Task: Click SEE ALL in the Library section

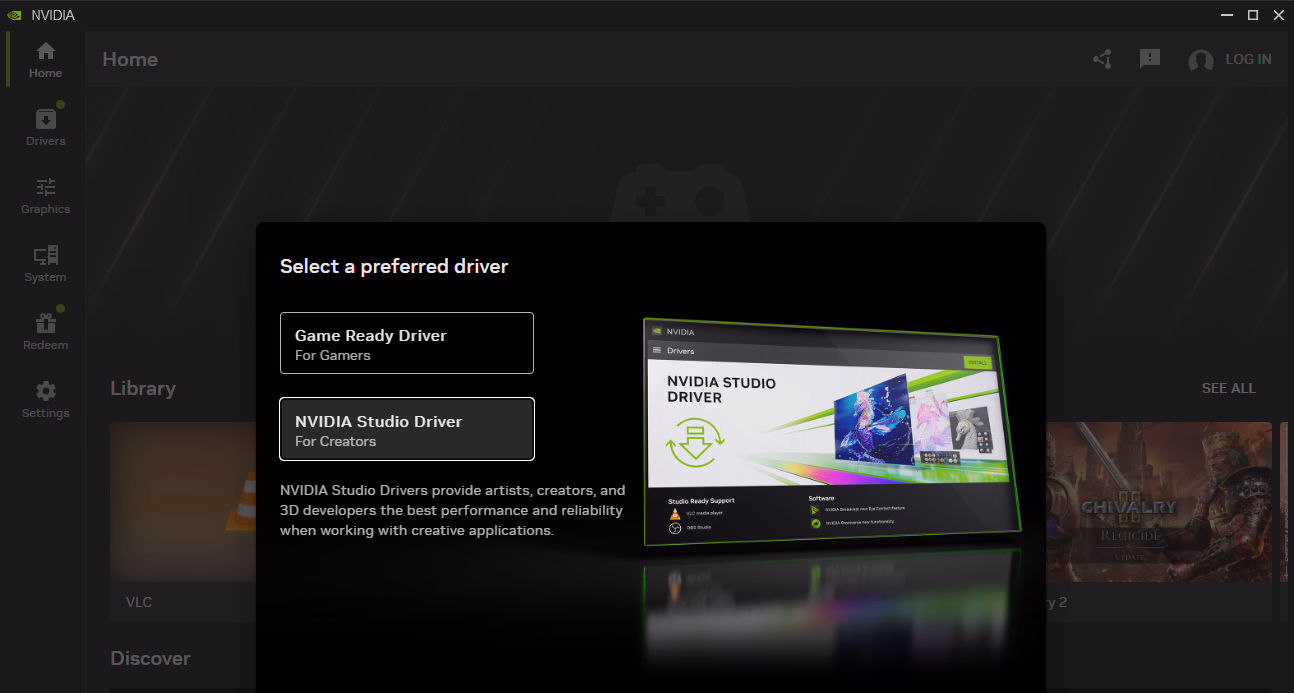Action: pyautogui.click(x=1229, y=388)
